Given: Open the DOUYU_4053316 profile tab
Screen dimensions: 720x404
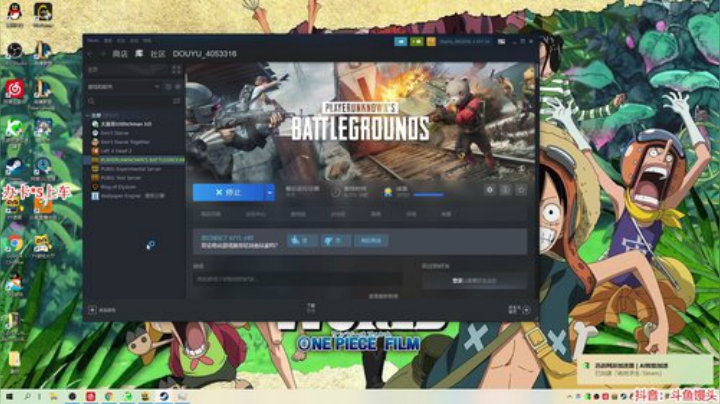Looking at the screenshot, I should [x=204, y=54].
